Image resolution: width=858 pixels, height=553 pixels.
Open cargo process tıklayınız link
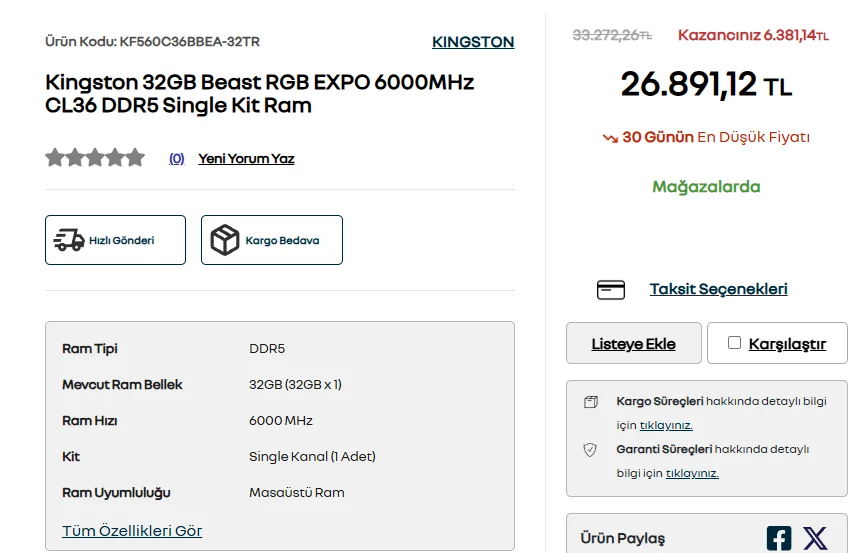point(666,426)
